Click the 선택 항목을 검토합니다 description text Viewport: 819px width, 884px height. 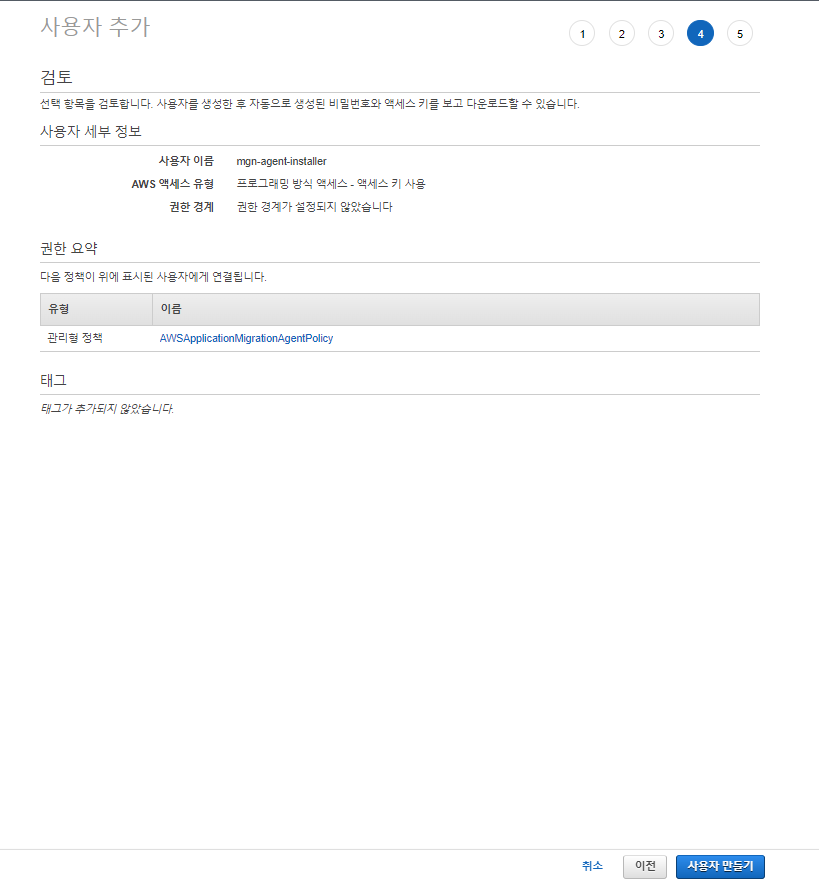click(310, 104)
